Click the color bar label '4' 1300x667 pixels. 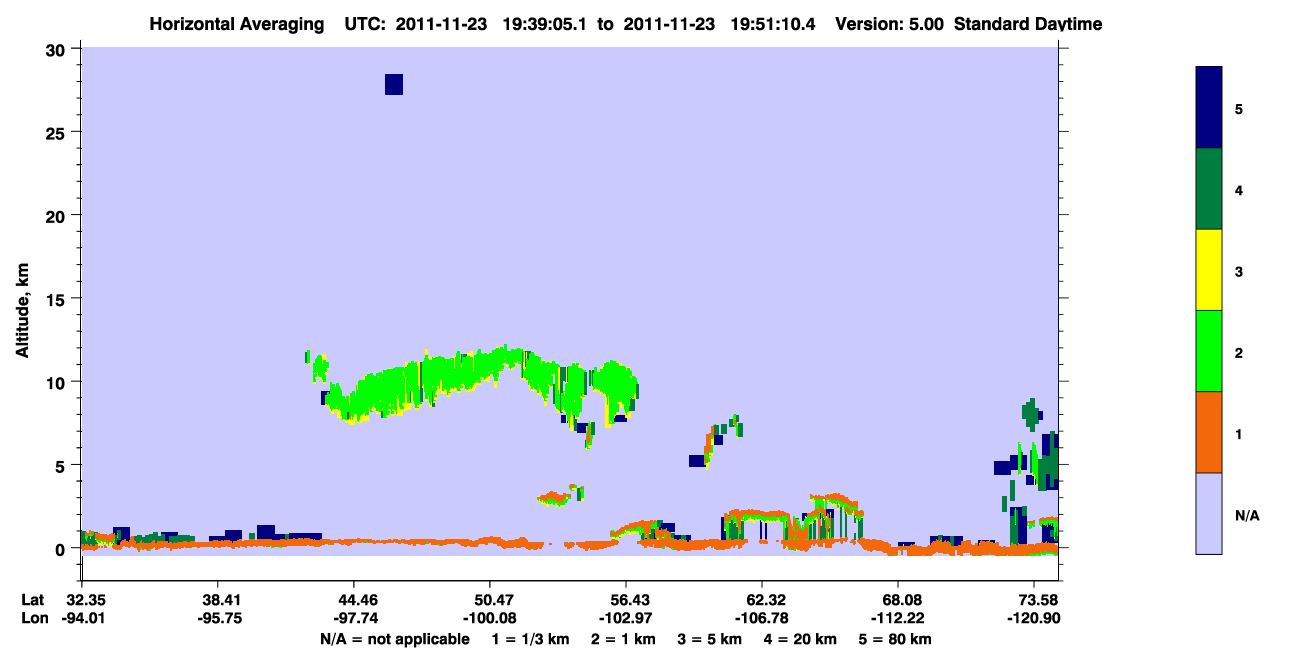[1239, 190]
